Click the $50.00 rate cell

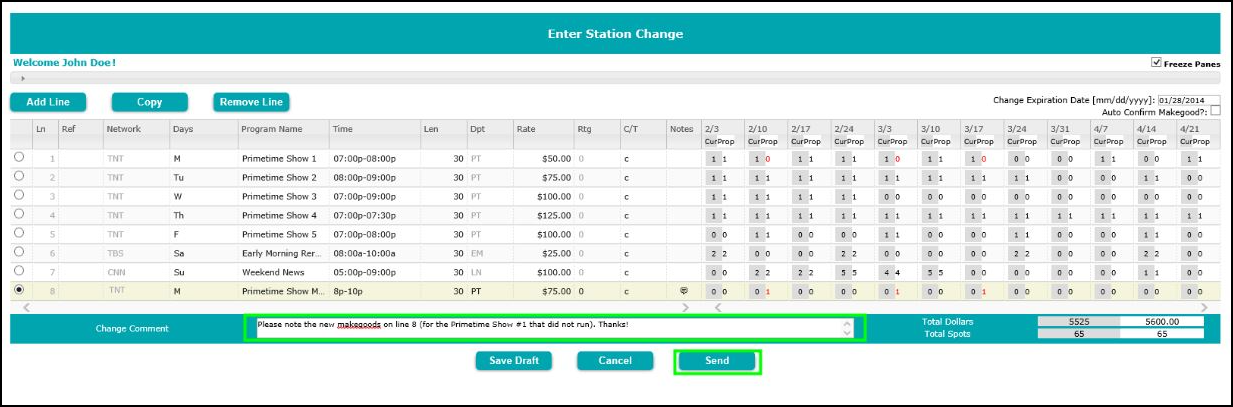coord(543,158)
